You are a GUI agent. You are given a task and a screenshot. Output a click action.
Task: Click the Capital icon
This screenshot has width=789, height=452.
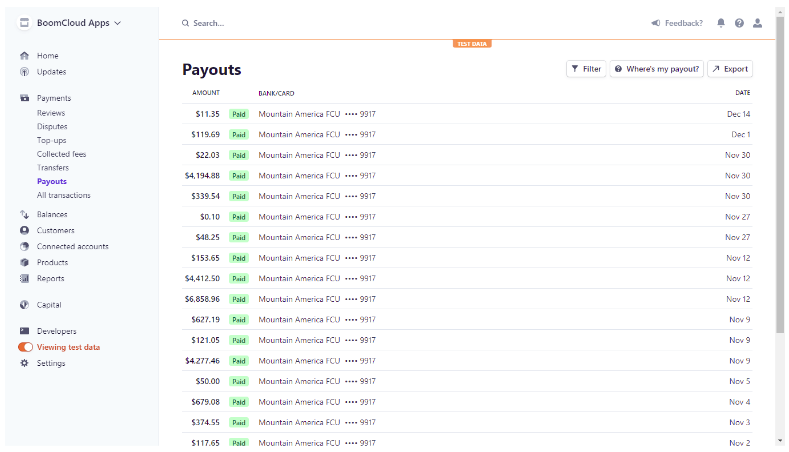point(24,305)
